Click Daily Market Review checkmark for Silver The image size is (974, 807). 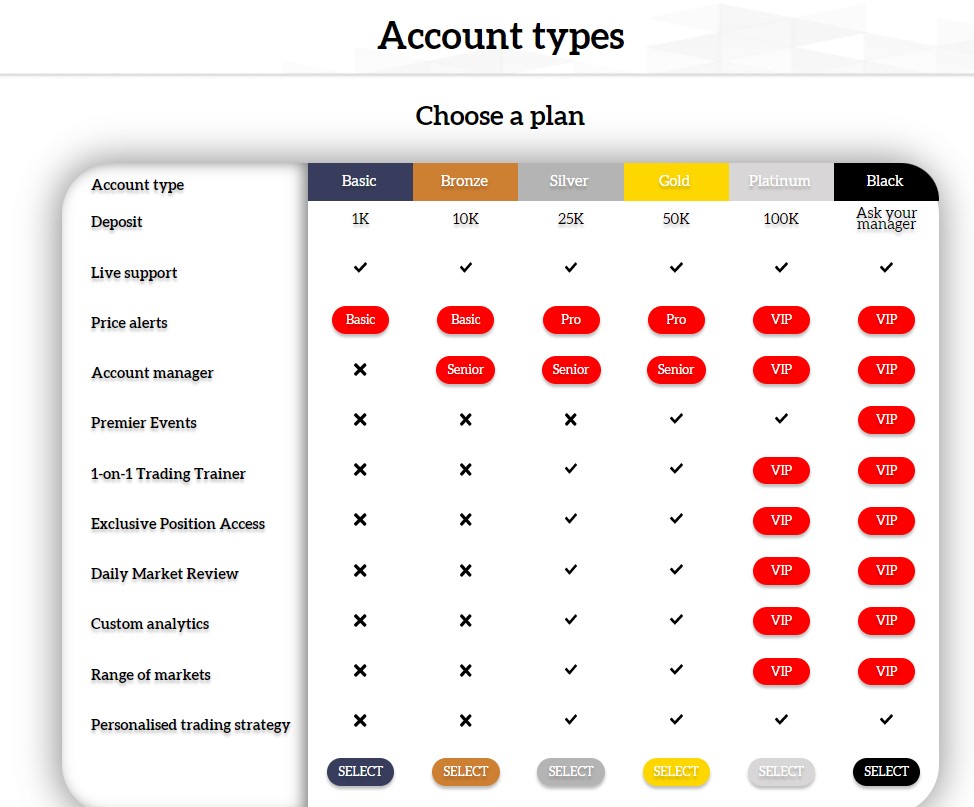[x=571, y=569]
